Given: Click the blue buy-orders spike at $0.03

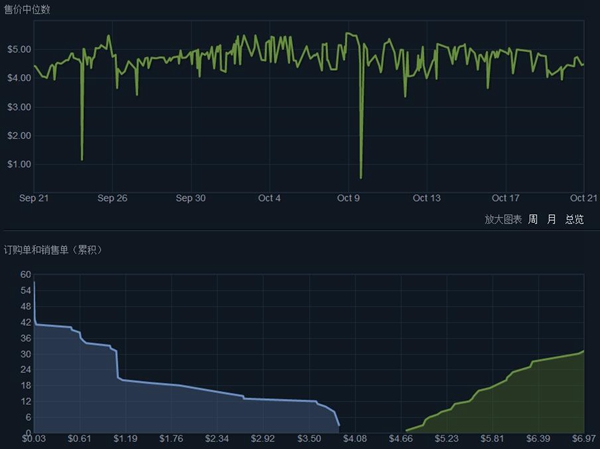Looking at the screenshot, I should (34, 282).
